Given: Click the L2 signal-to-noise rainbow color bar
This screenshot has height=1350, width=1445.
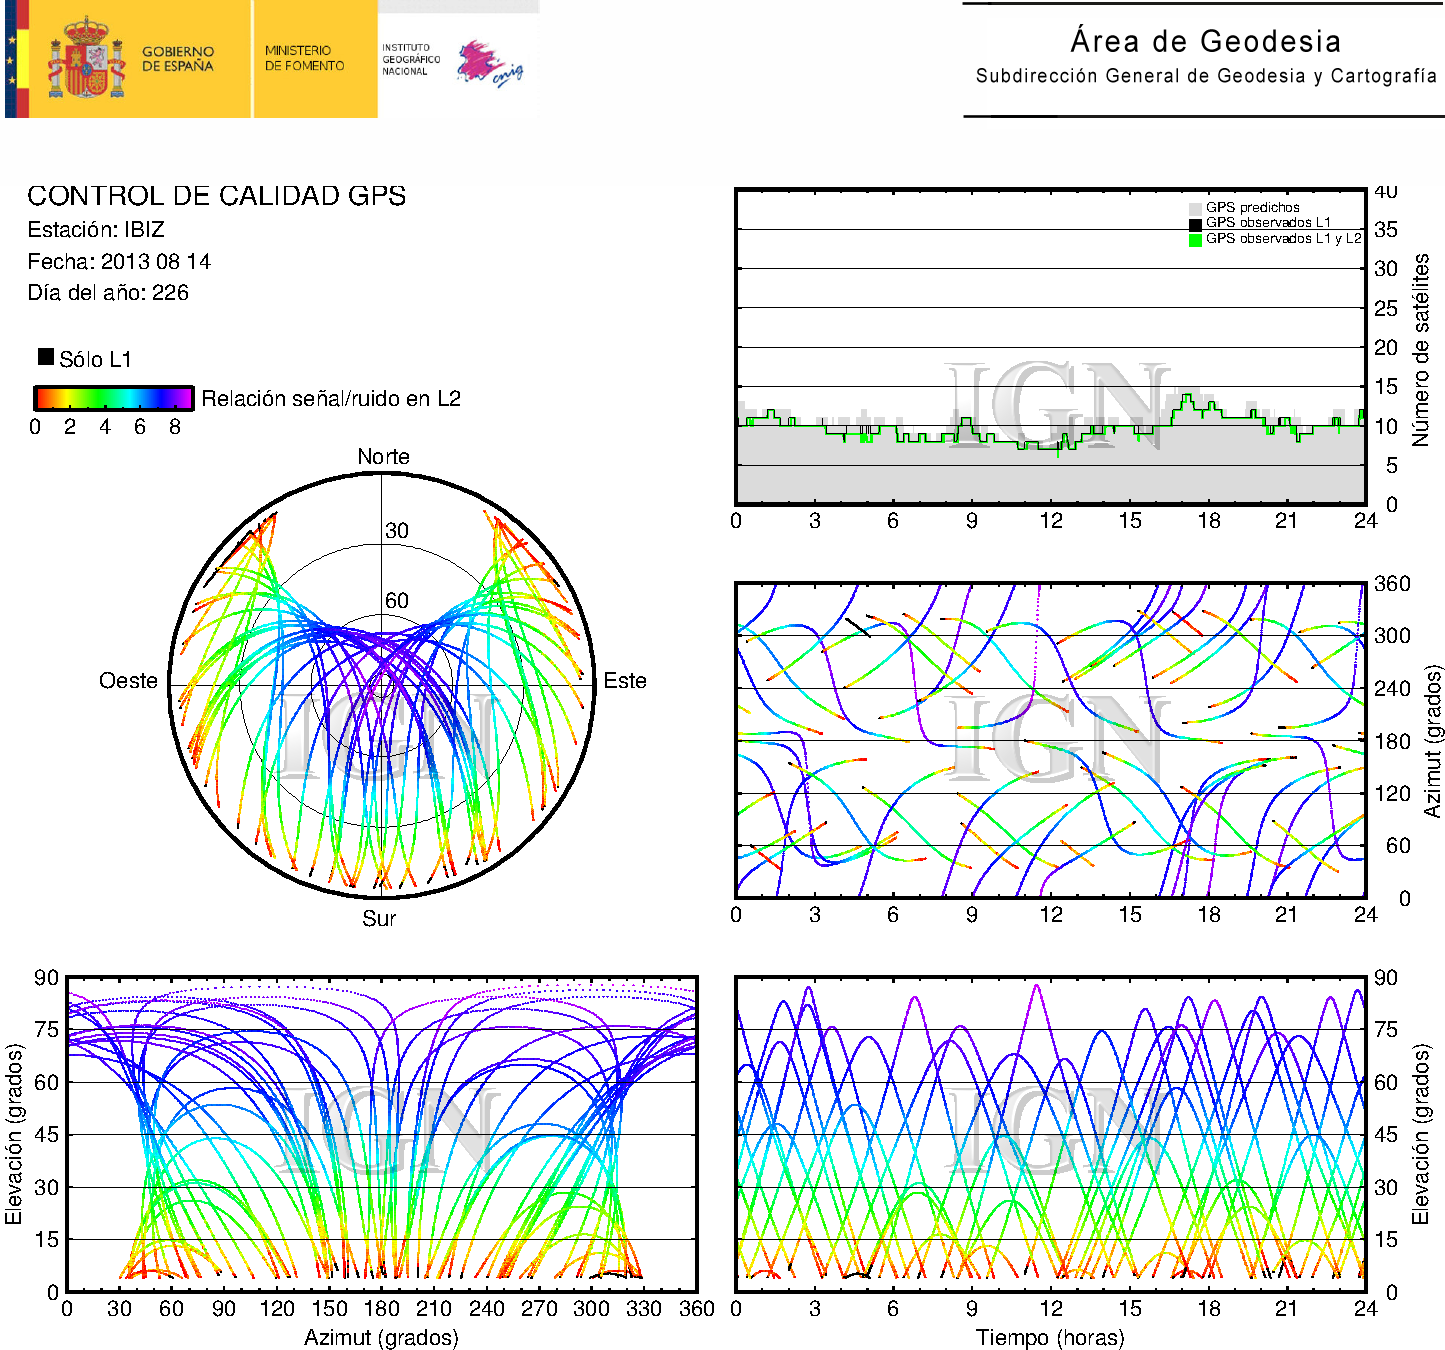Looking at the screenshot, I should (x=113, y=398).
